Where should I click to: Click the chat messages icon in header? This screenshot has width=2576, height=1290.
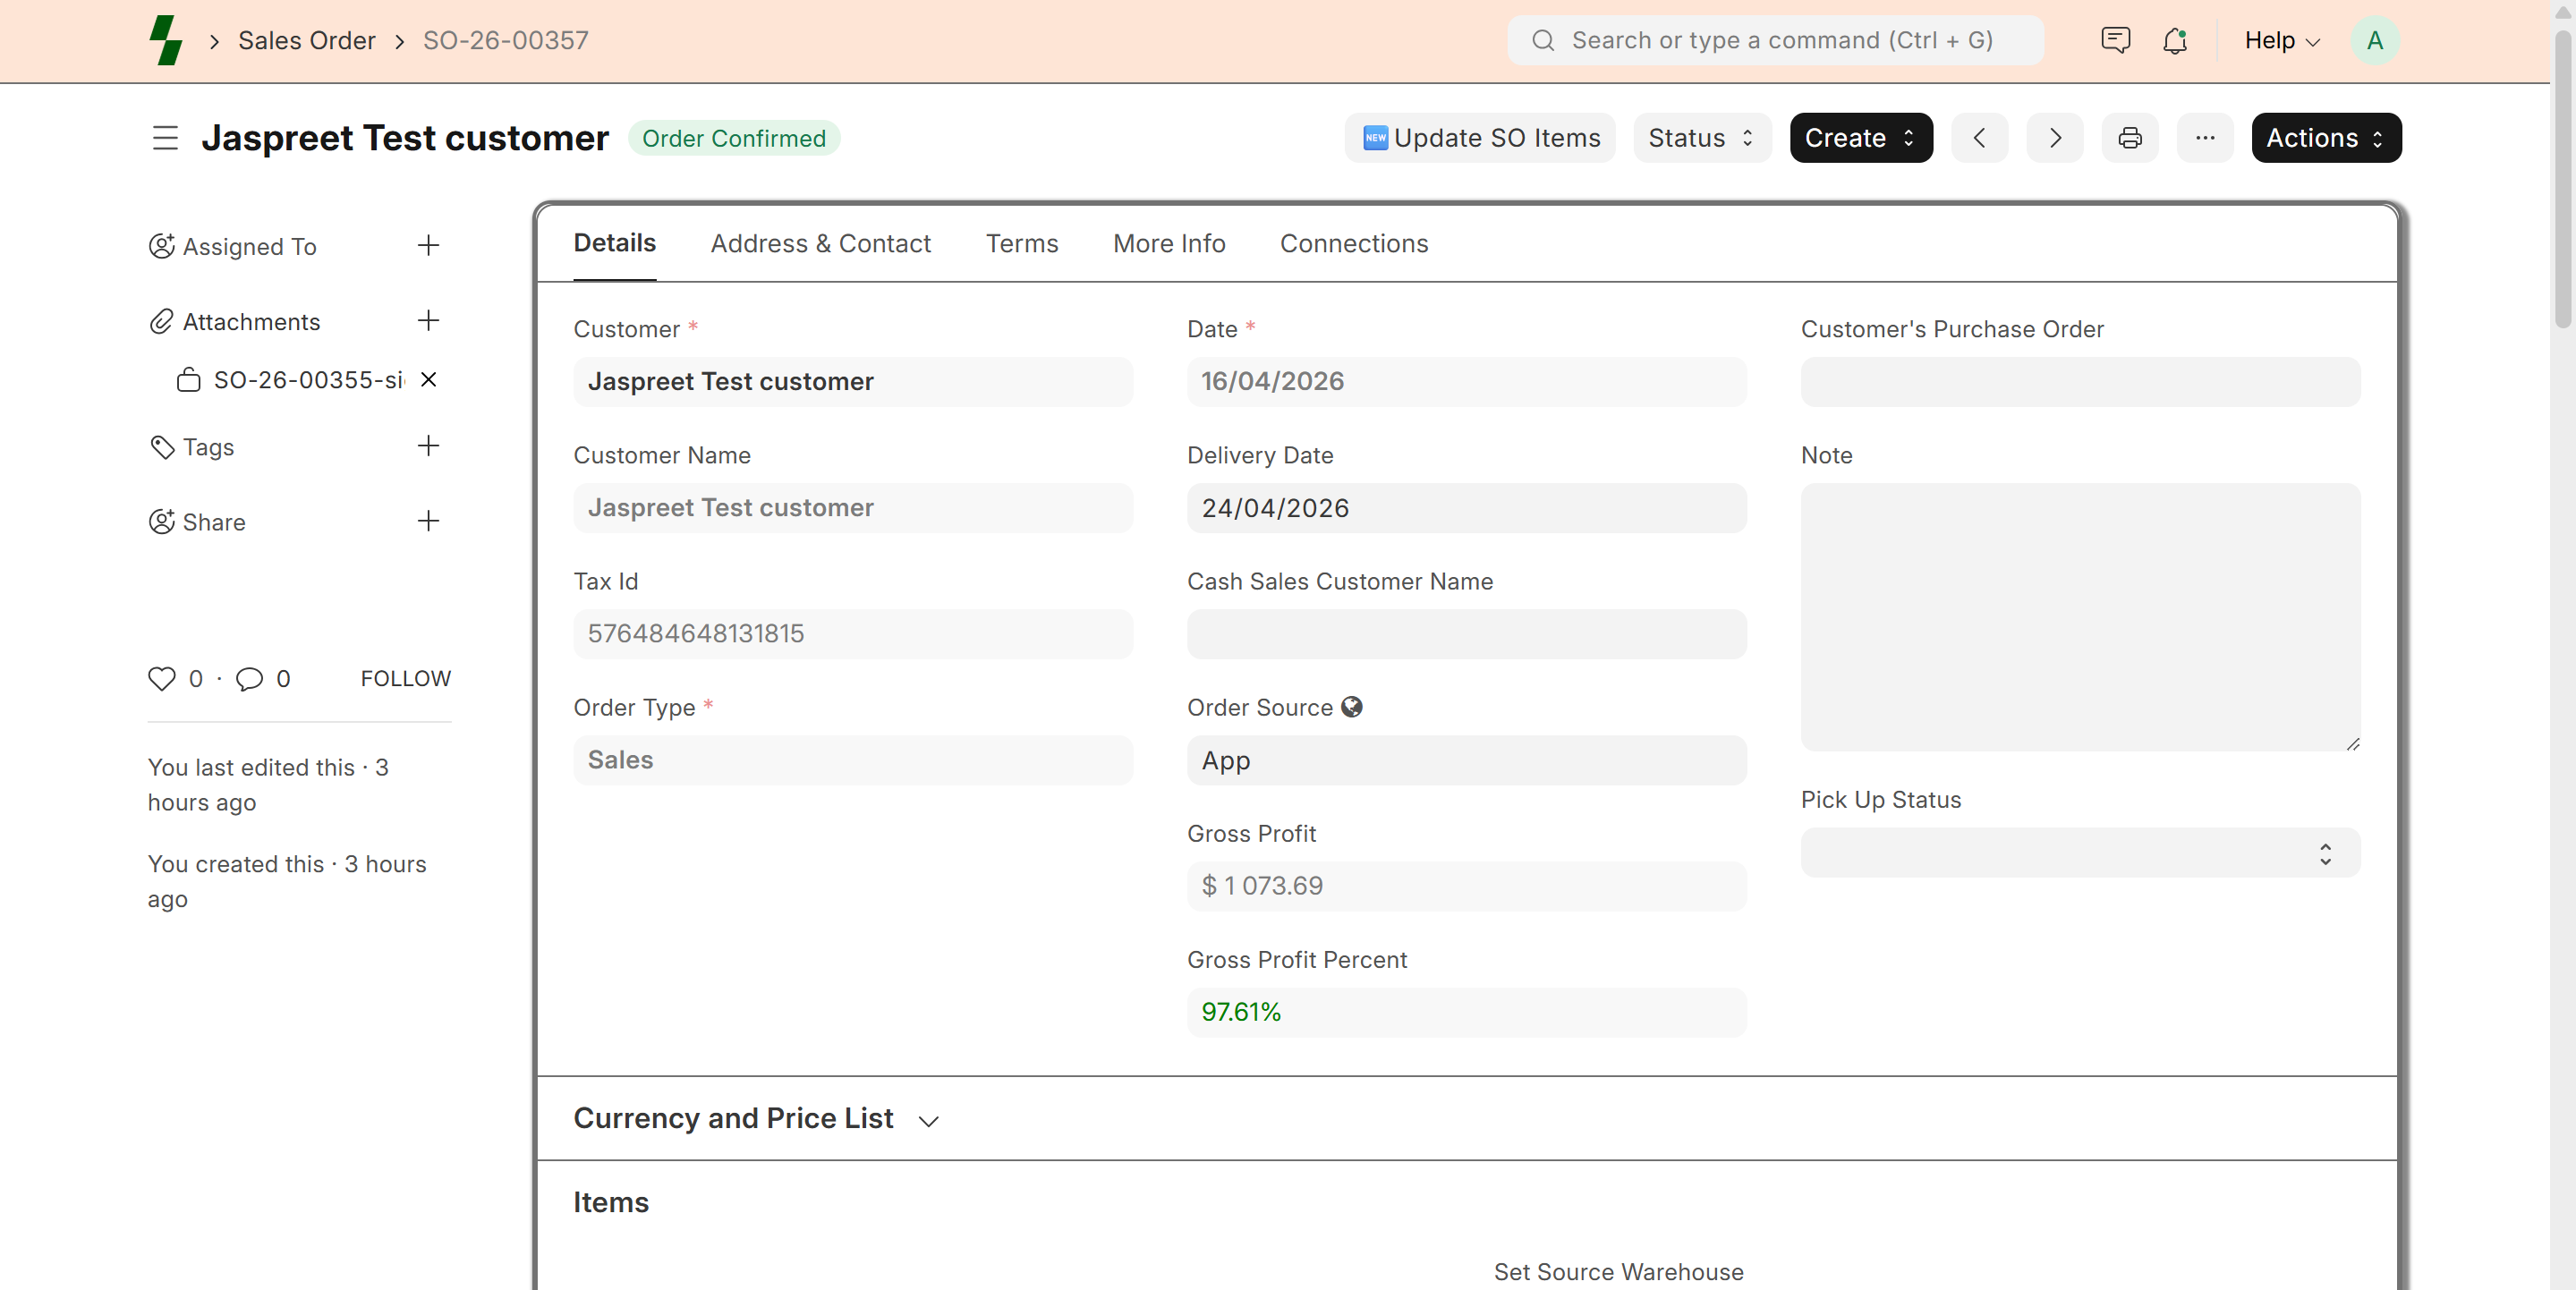click(2115, 41)
